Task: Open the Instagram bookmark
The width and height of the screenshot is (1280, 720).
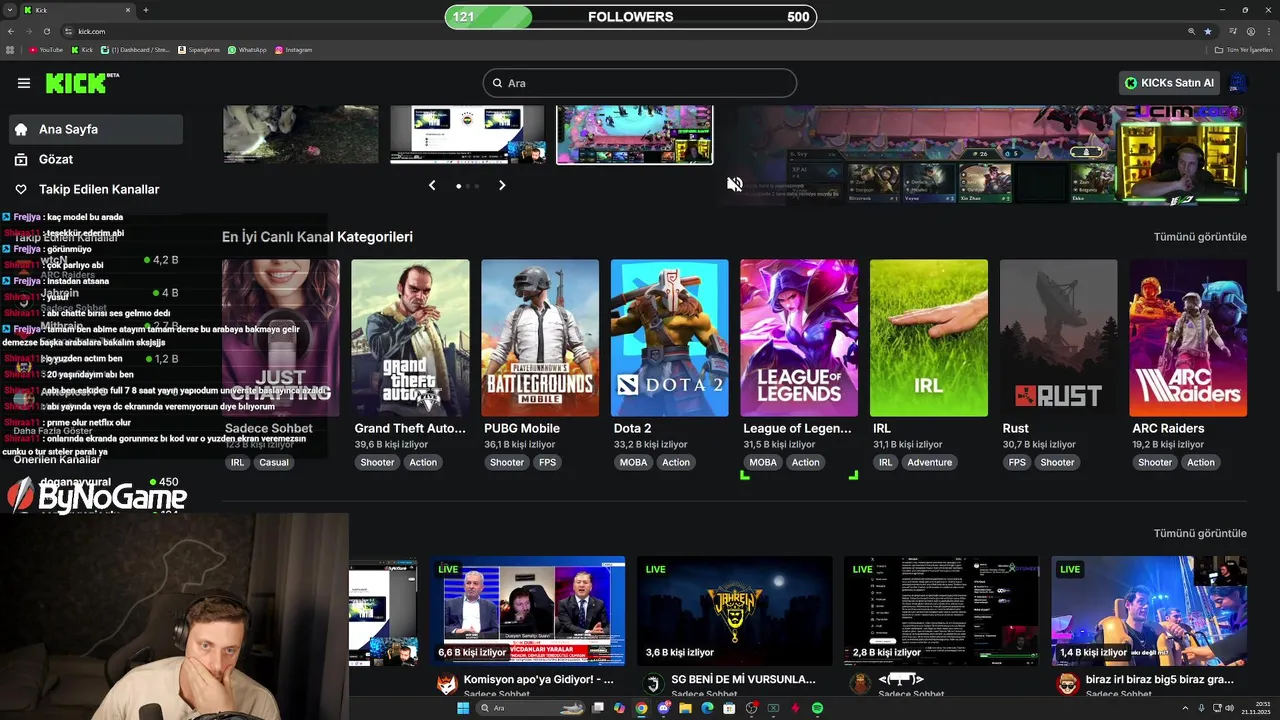Action: pyautogui.click(x=293, y=50)
